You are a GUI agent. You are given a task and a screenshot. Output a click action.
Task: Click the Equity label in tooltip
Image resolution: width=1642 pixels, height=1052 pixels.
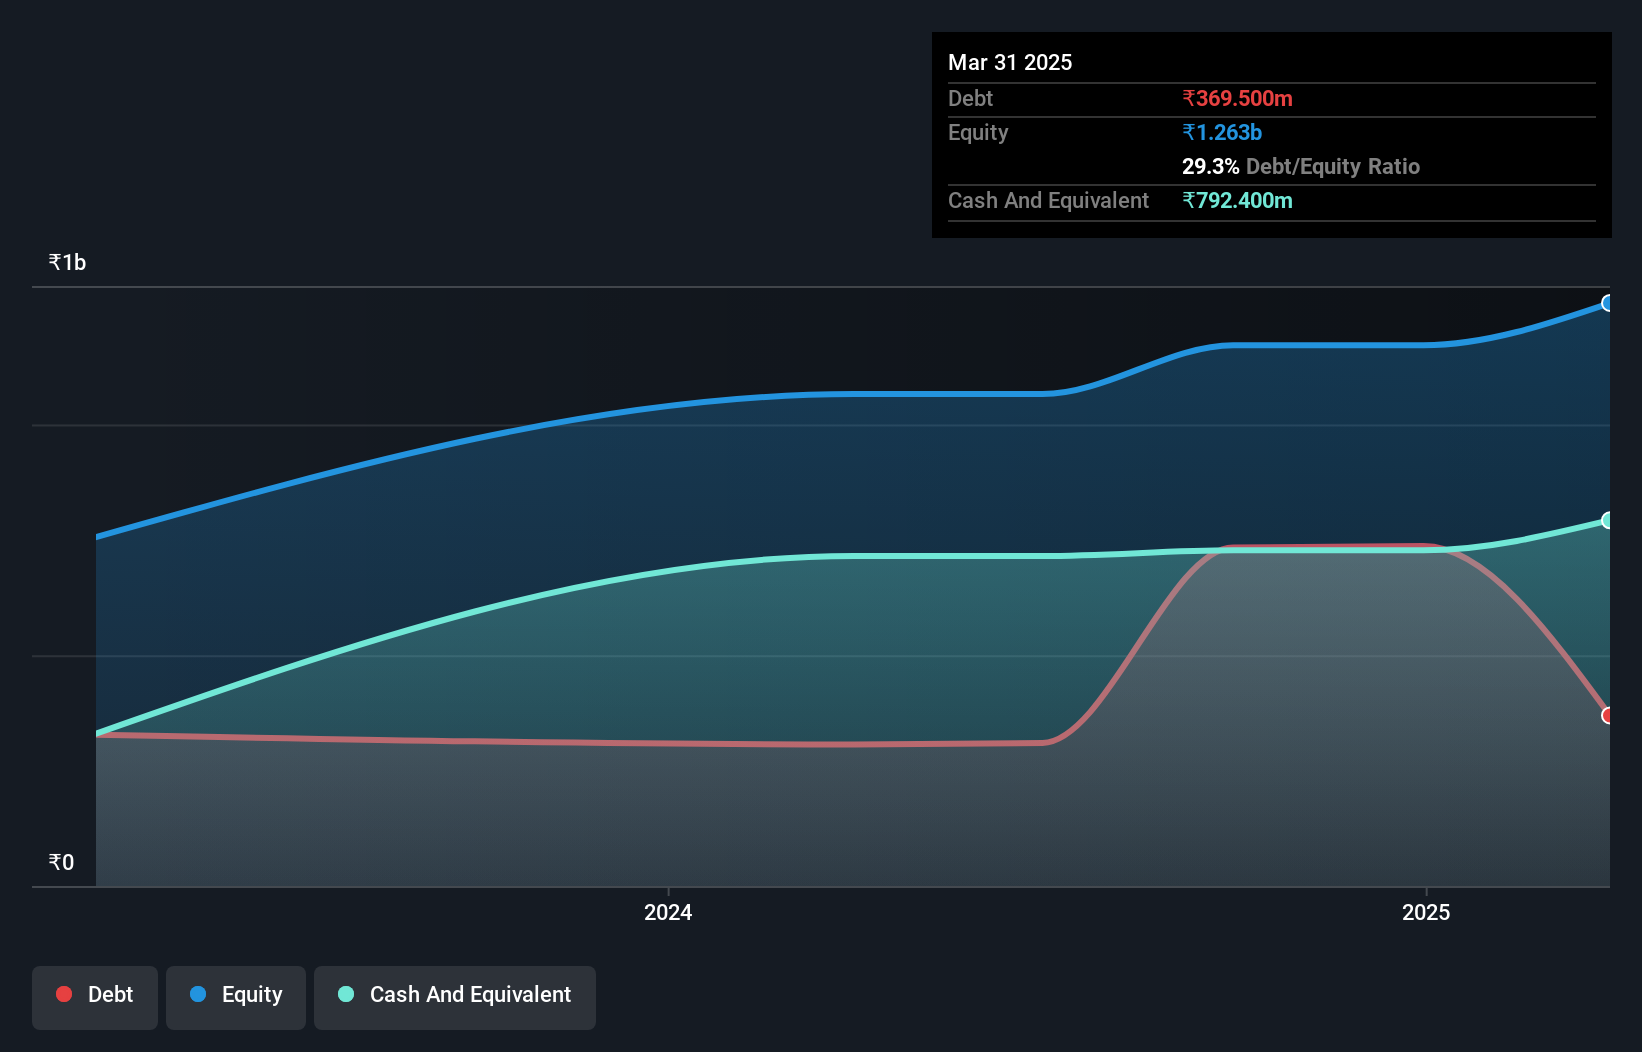point(978,132)
